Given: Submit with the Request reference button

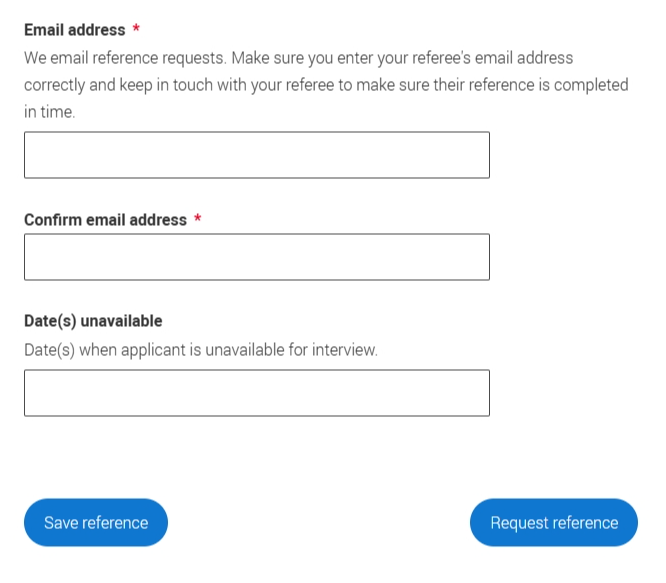Looking at the screenshot, I should tap(553, 522).
